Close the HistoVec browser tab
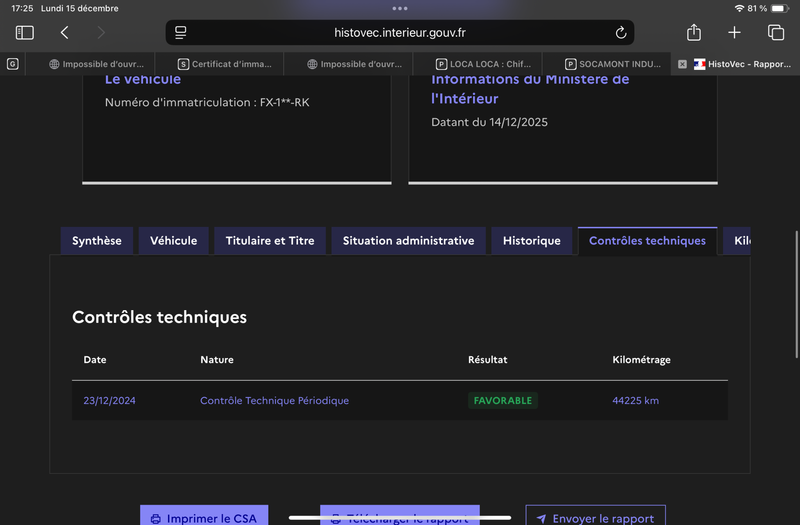The image size is (800, 525). (682, 64)
